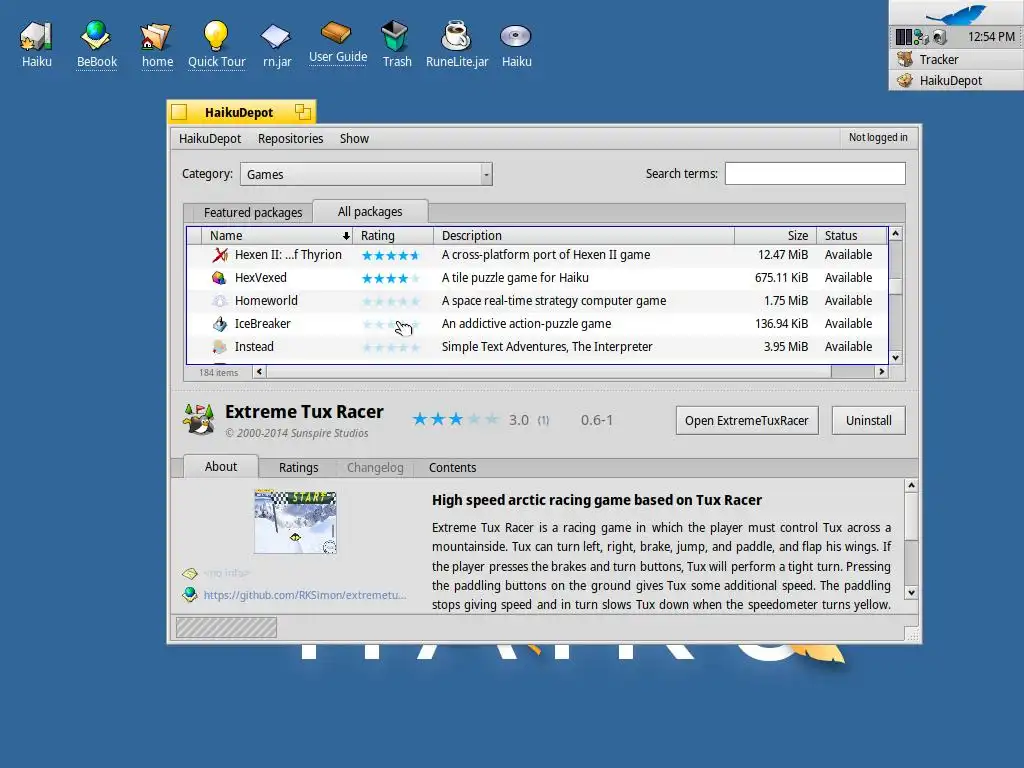The image size is (1024, 768).
Task: Click the Uninstall button
Action: click(x=869, y=421)
